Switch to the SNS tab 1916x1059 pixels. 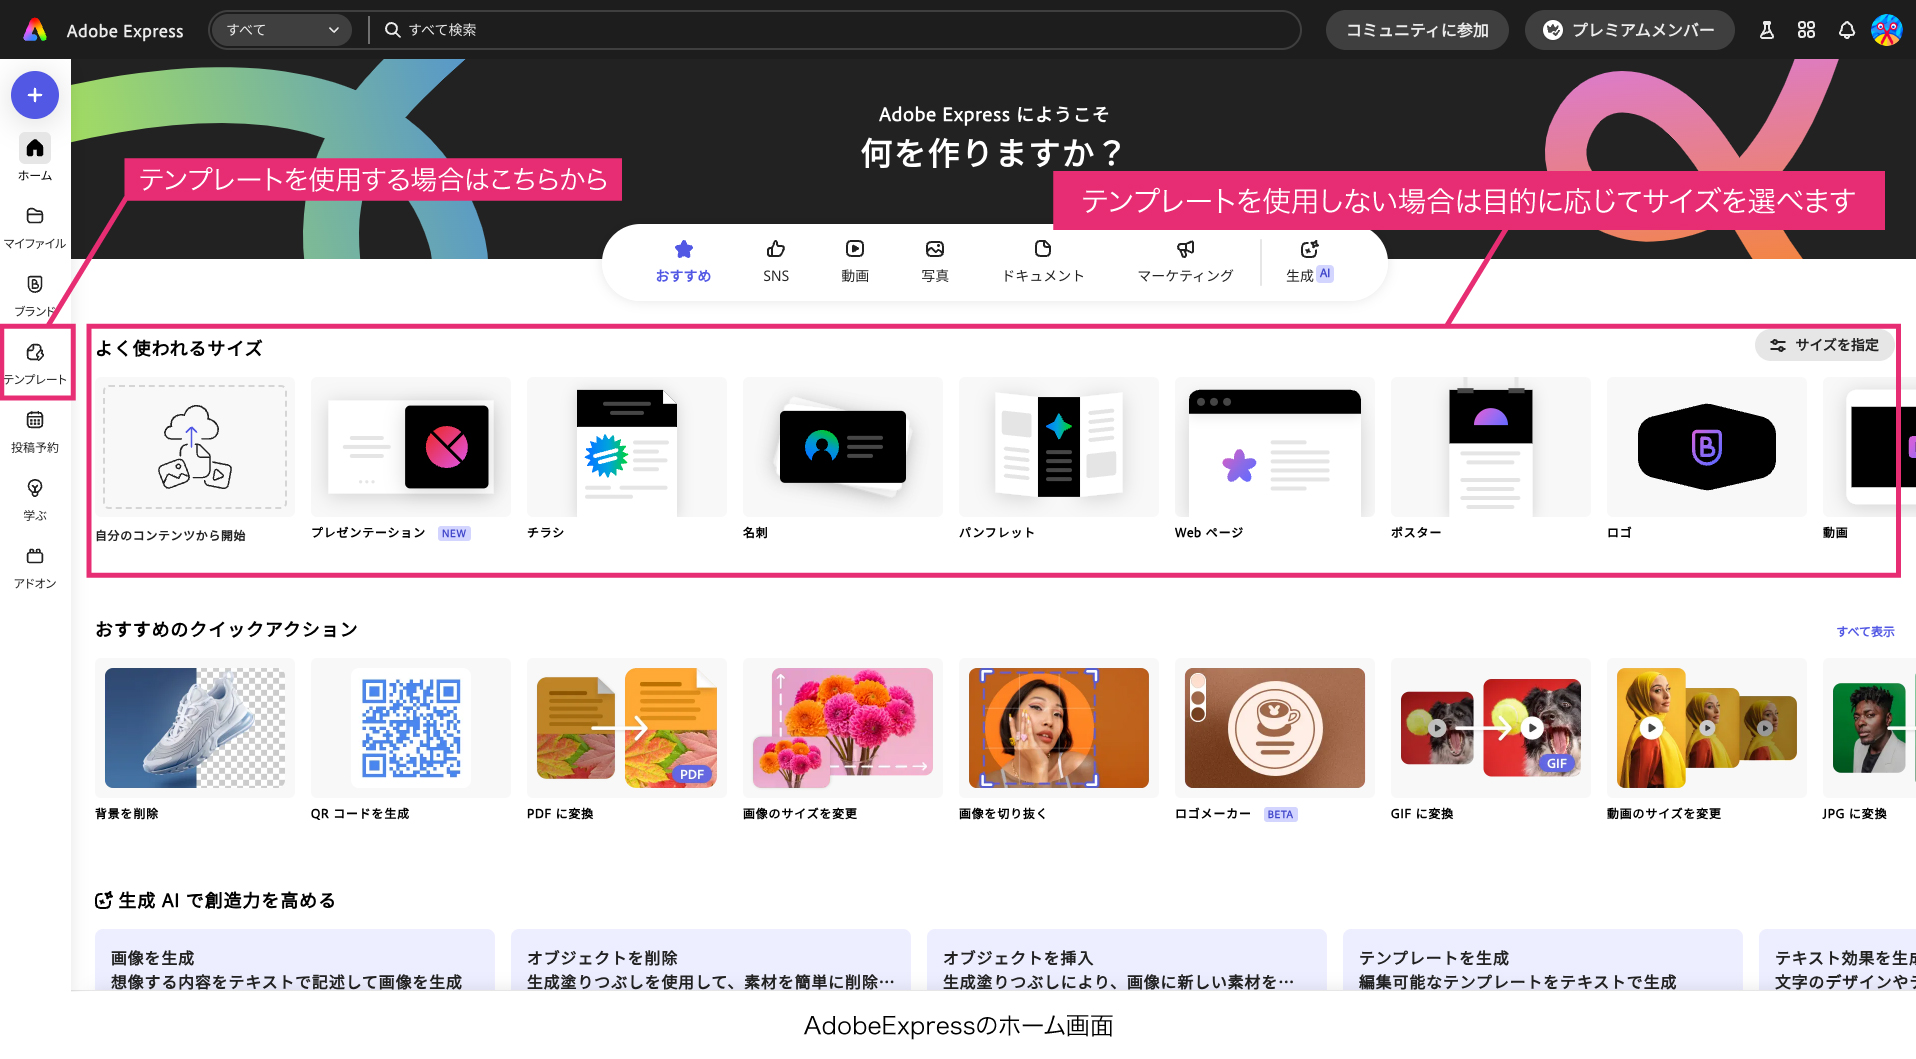point(776,260)
